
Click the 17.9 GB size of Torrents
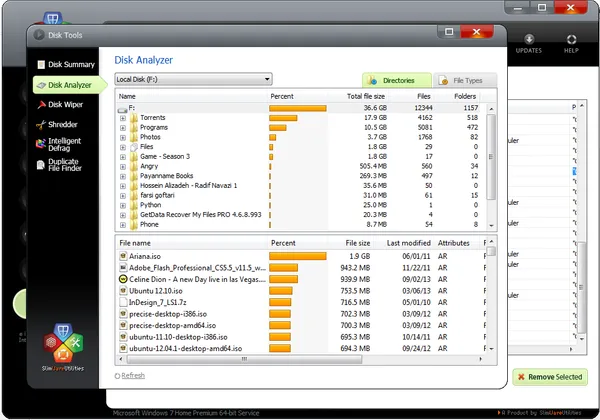[x=375, y=117]
